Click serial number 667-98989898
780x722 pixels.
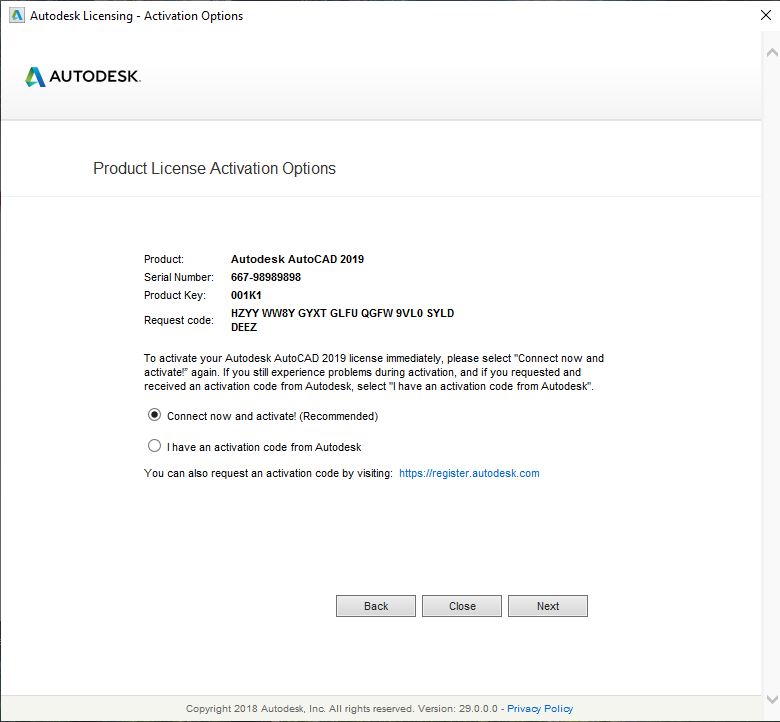point(266,277)
